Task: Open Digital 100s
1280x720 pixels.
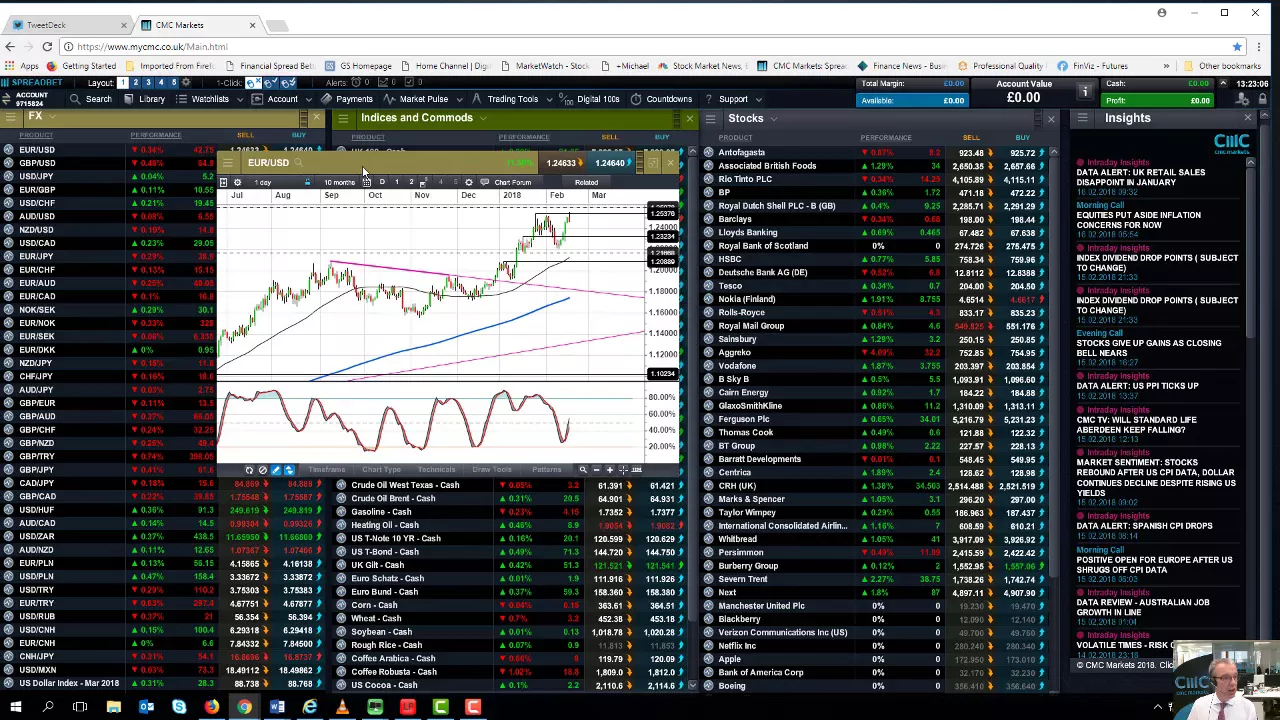Action: pos(591,99)
